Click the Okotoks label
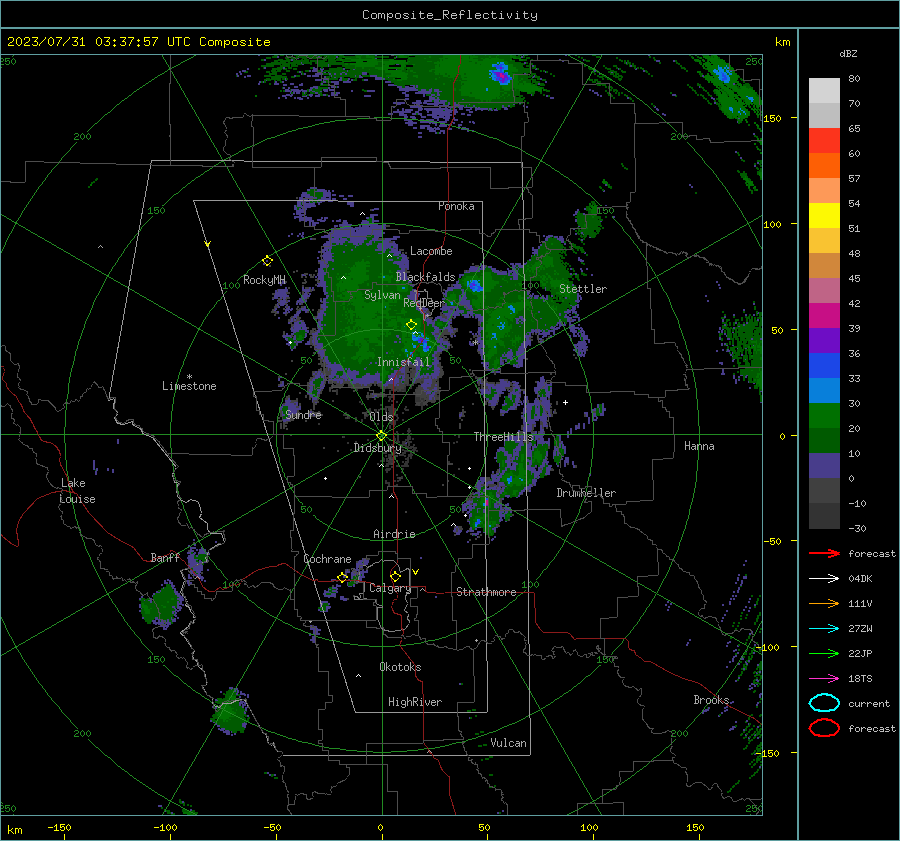The width and height of the screenshot is (900, 841). (x=400, y=667)
